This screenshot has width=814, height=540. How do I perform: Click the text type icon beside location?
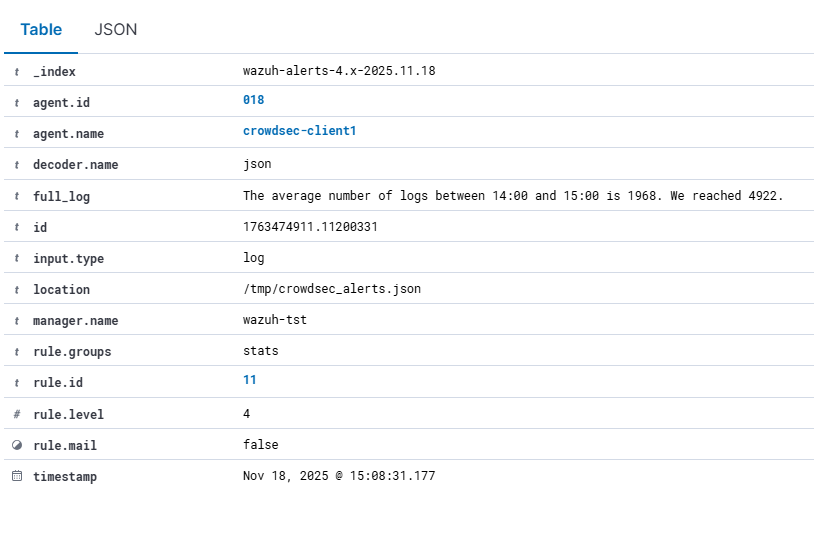[x=17, y=290]
